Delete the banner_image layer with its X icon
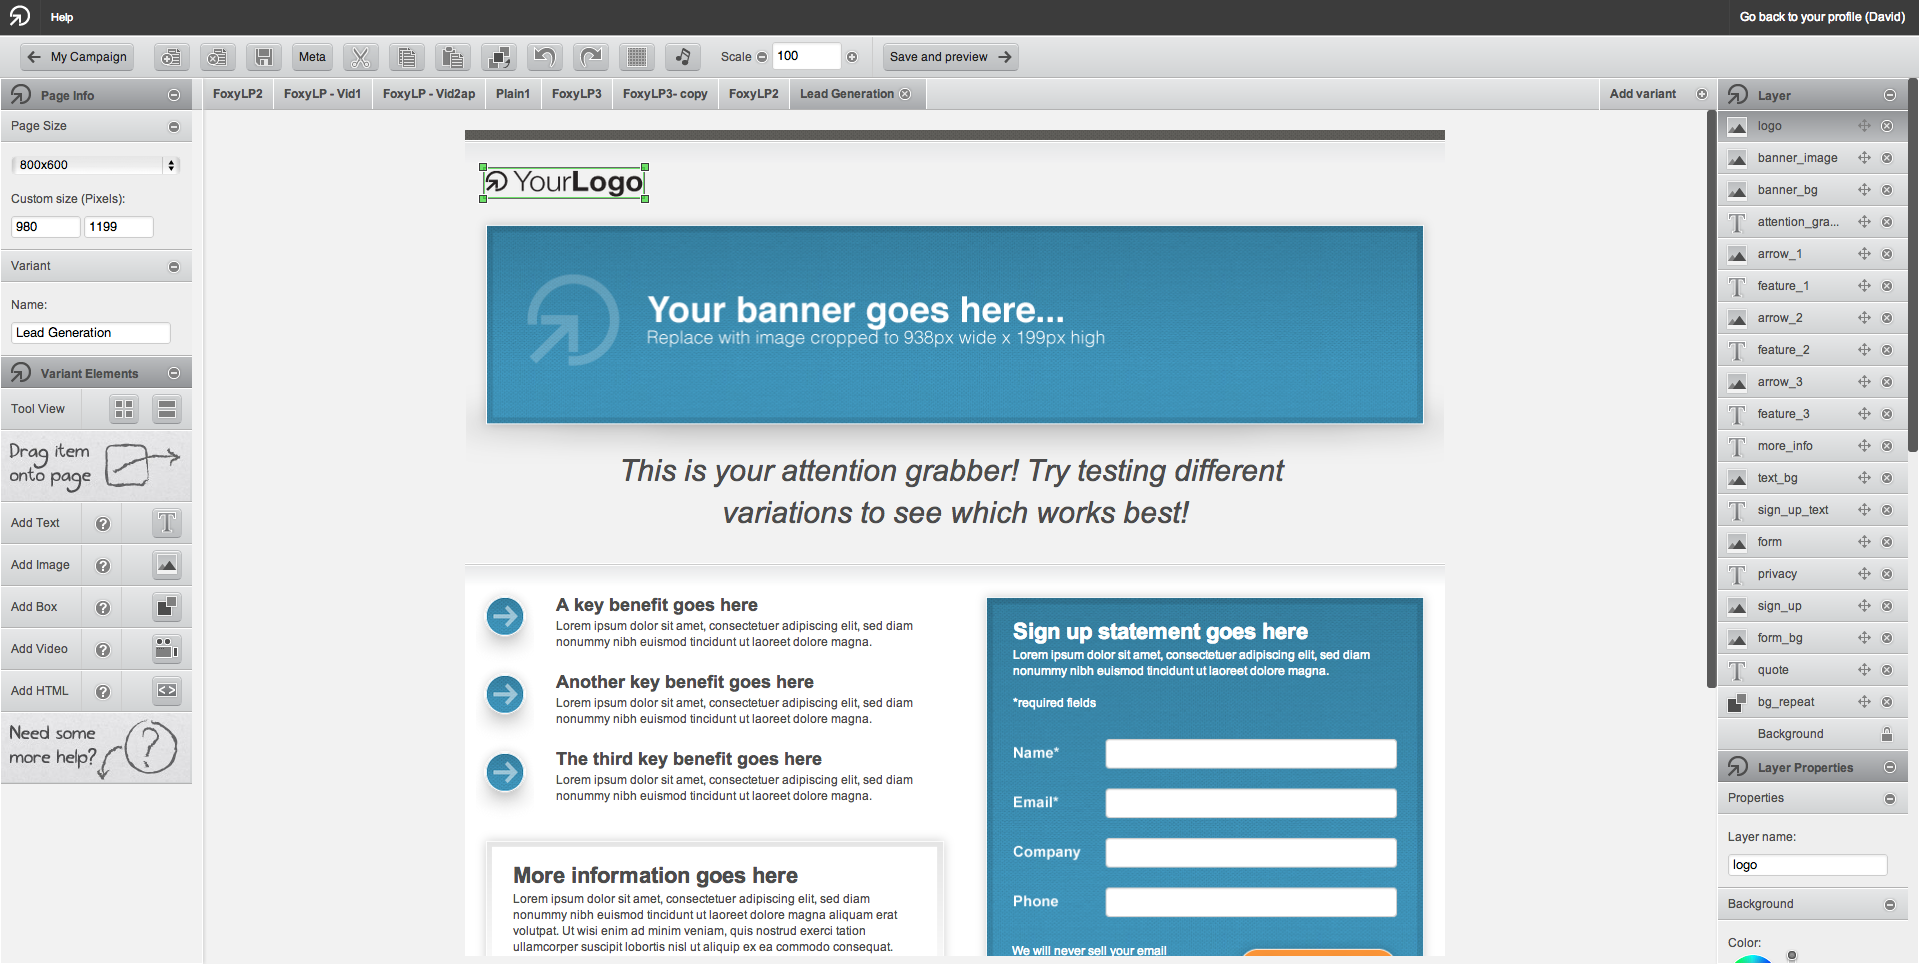Viewport: 1919px width, 964px height. point(1887,158)
